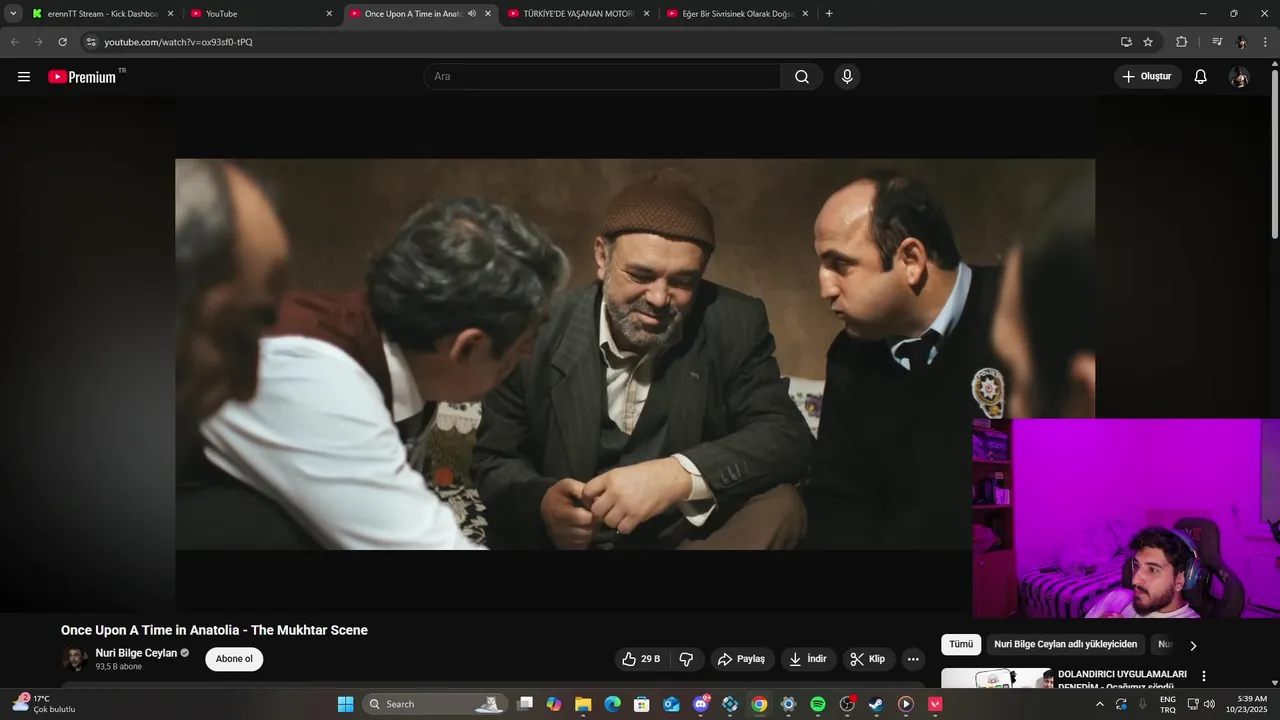Open DOLANDIRICI UYGULAMALARI video thumbnail

pos(996,679)
